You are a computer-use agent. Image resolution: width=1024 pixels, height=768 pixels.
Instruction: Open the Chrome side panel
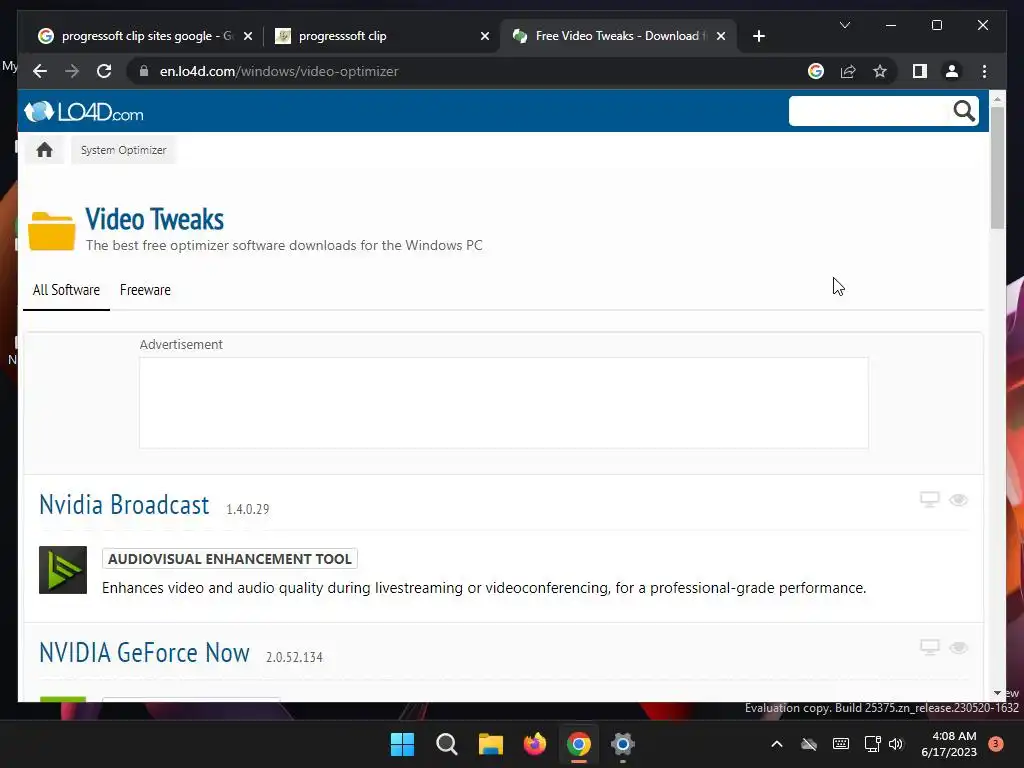coord(920,71)
